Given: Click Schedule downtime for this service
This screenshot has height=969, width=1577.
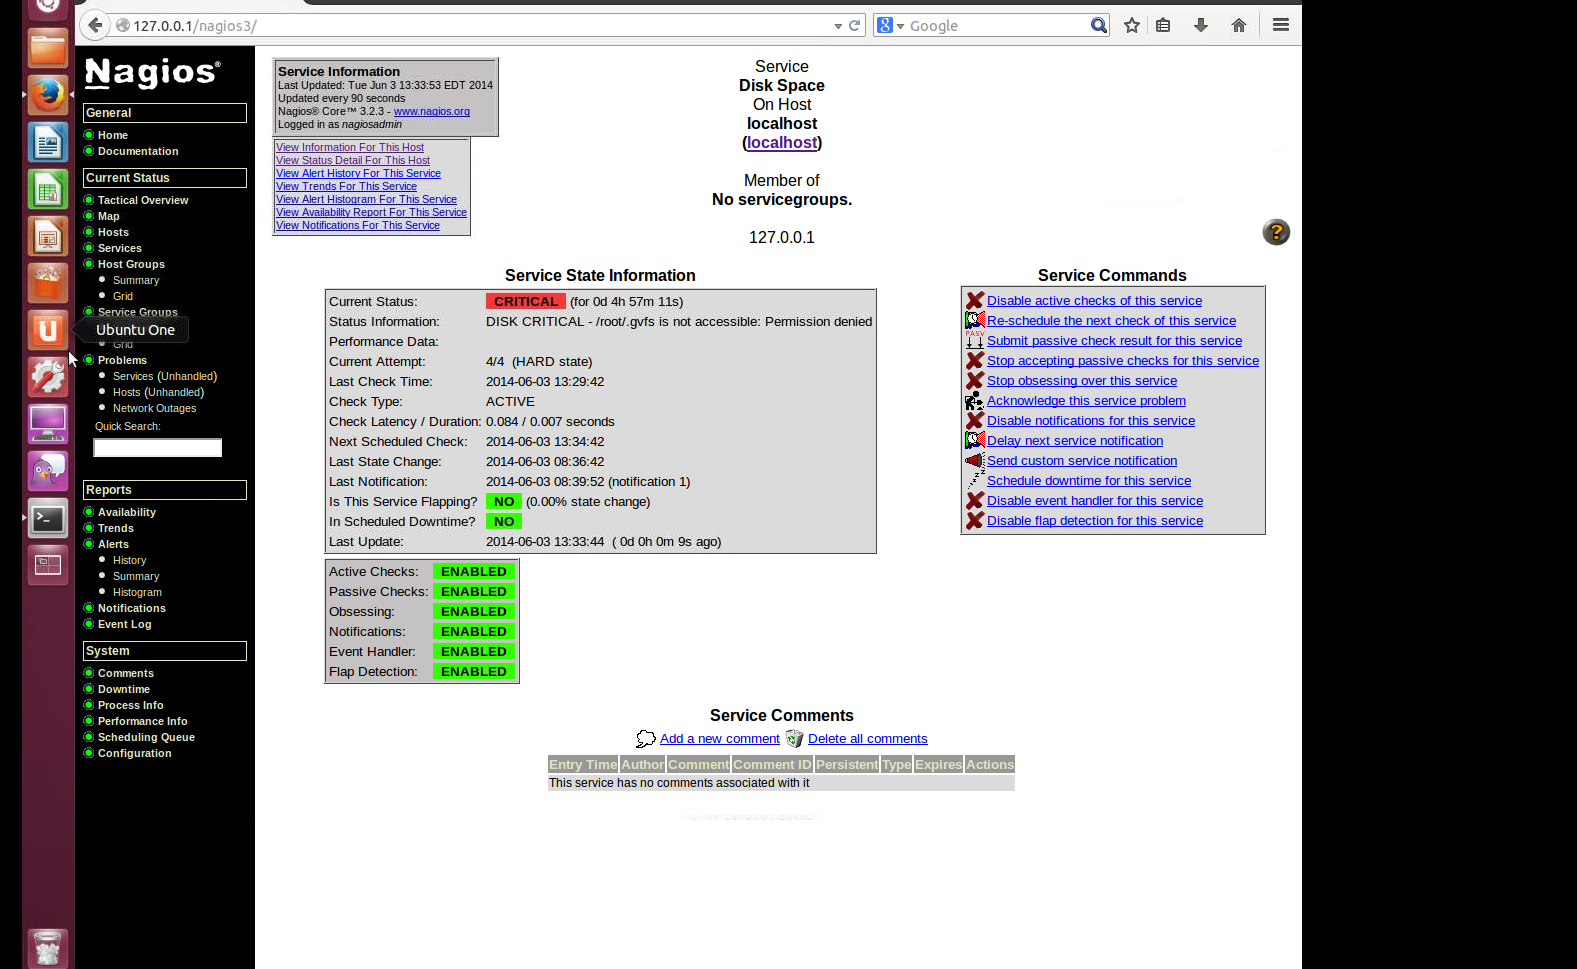Looking at the screenshot, I should tap(1089, 481).
